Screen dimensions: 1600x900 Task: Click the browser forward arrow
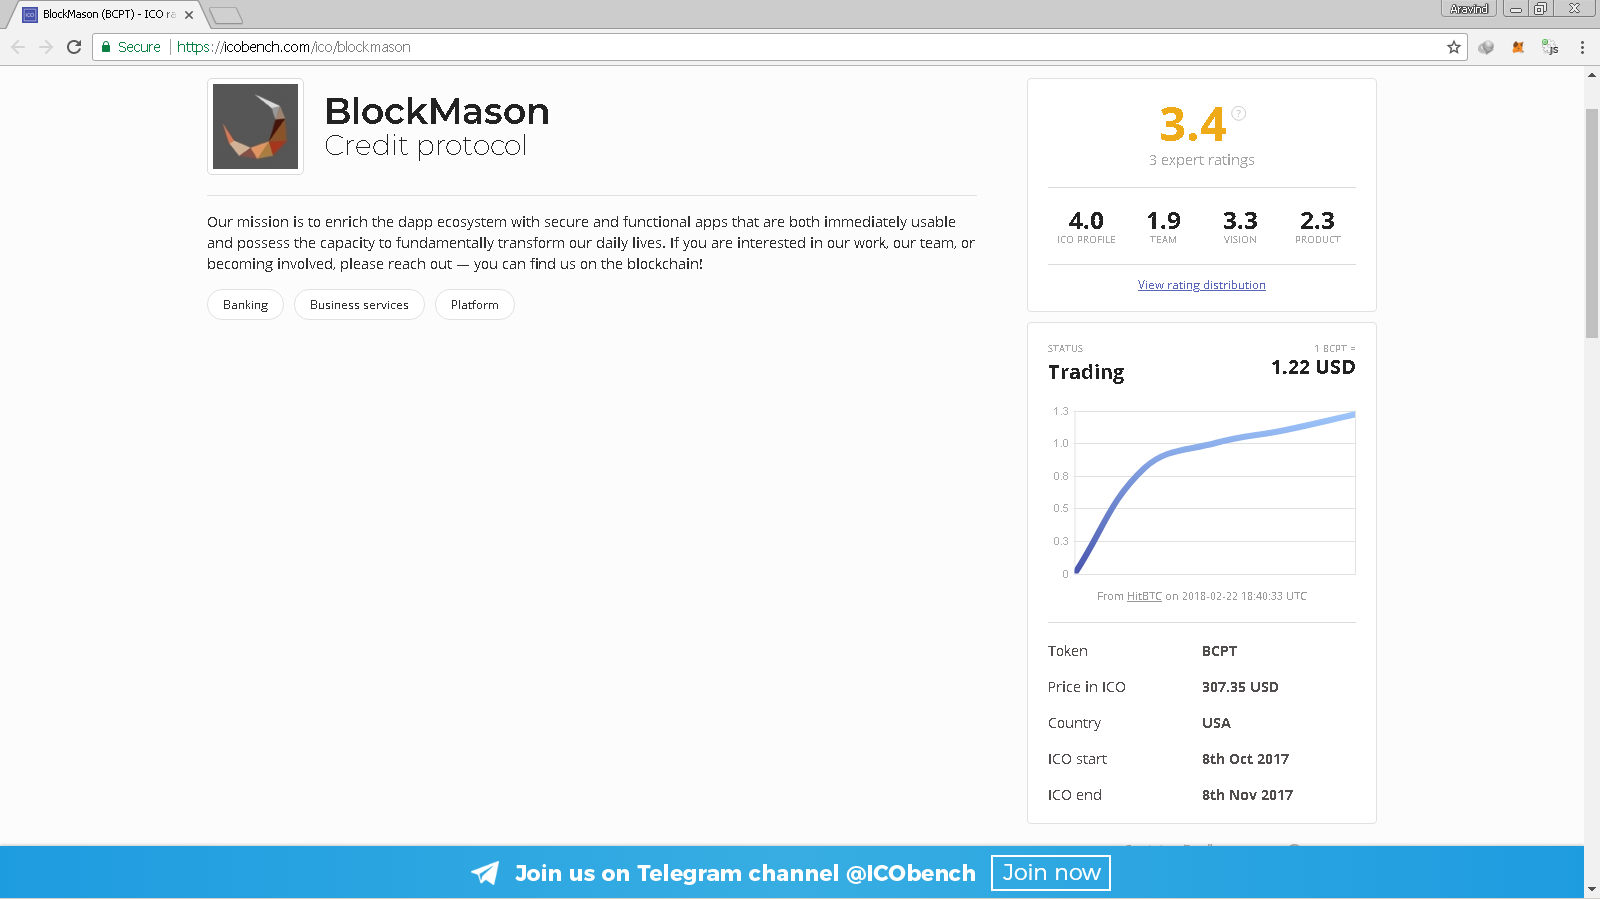[x=46, y=47]
